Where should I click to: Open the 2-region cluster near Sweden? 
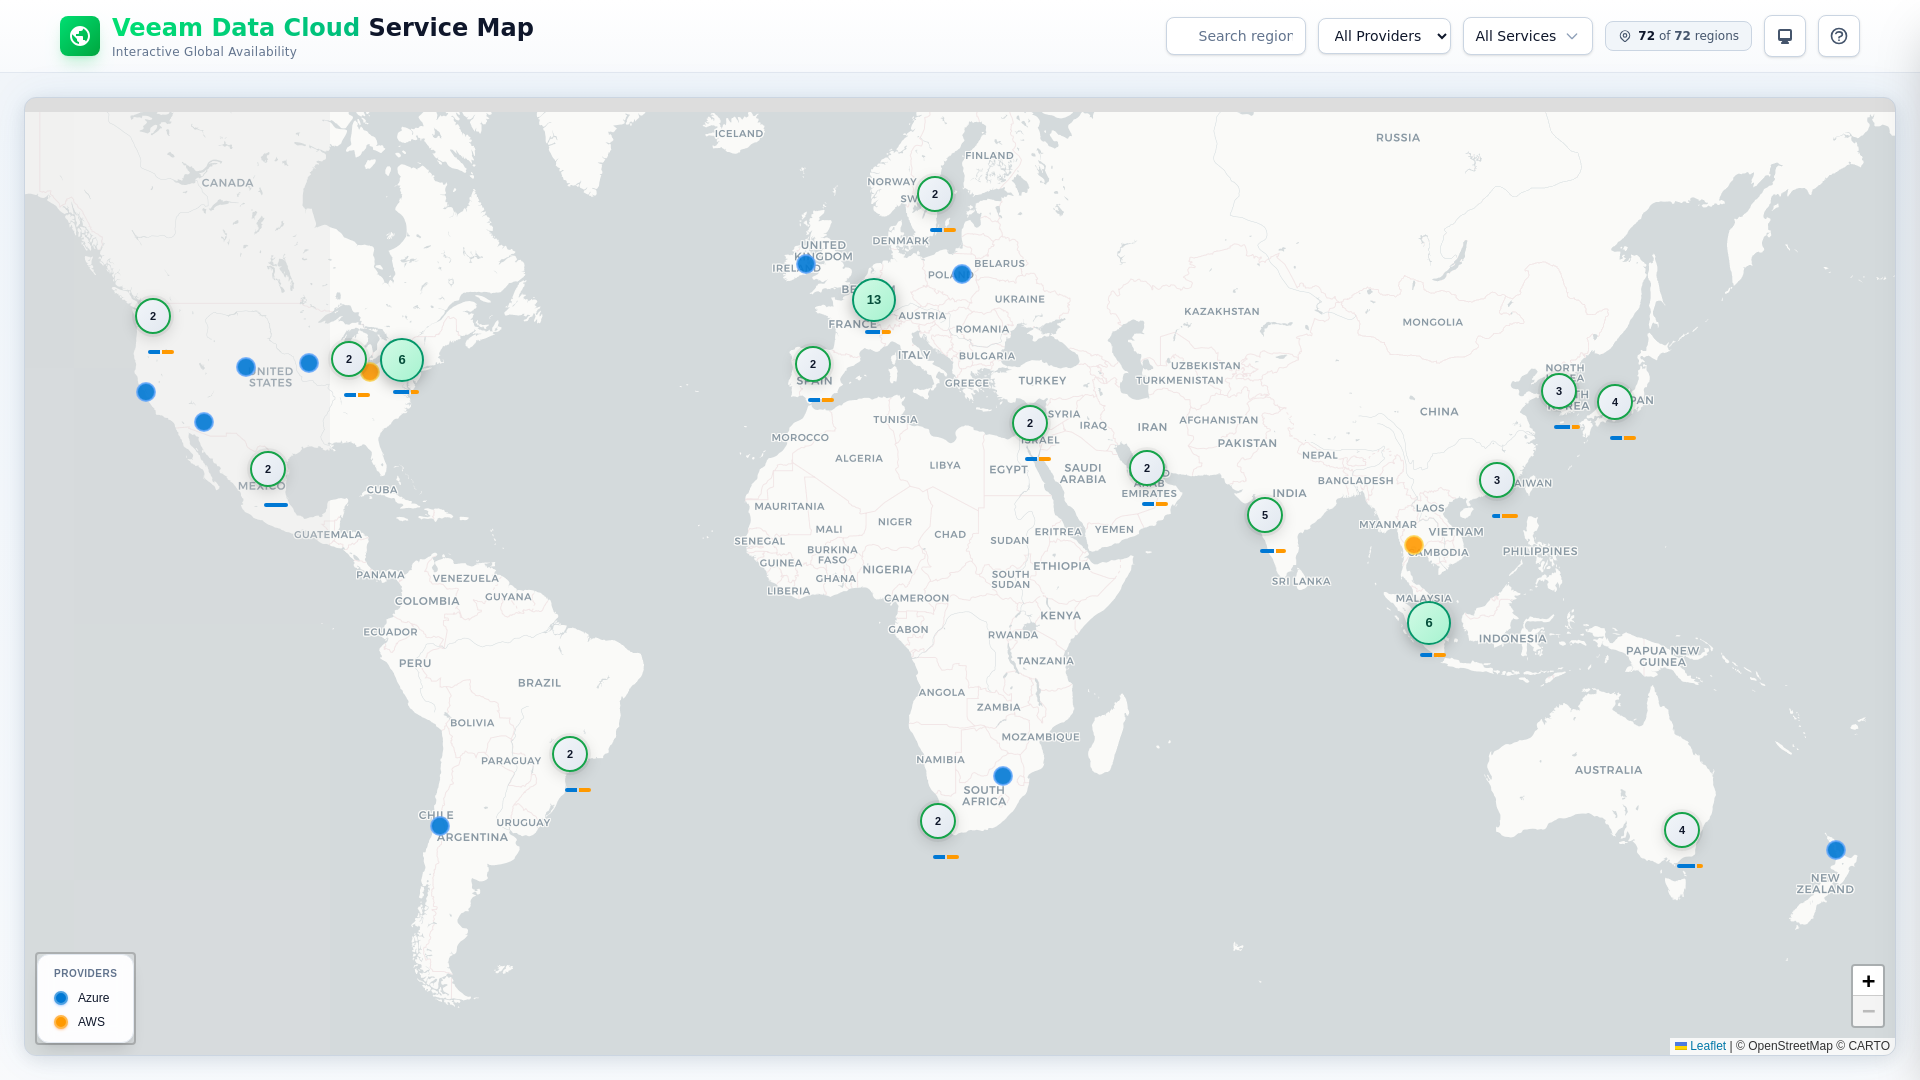click(935, 194)
